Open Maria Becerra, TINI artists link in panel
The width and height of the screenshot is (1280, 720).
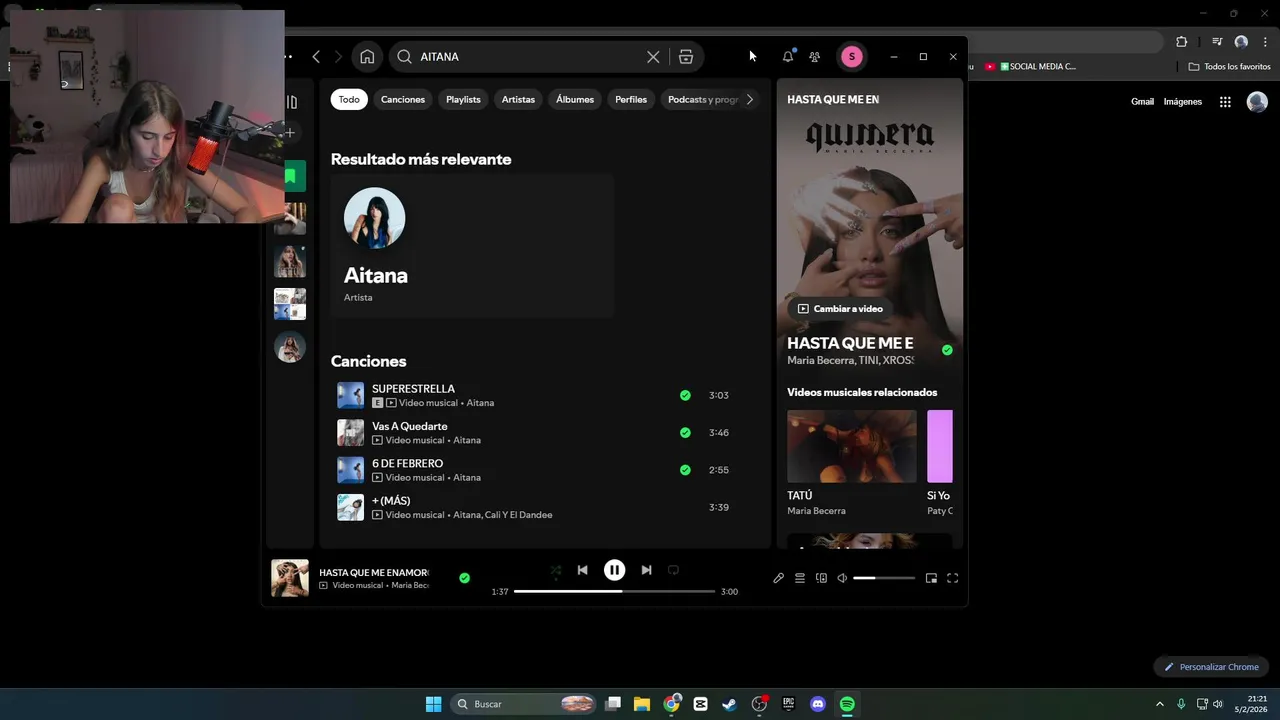click(850, 360)
